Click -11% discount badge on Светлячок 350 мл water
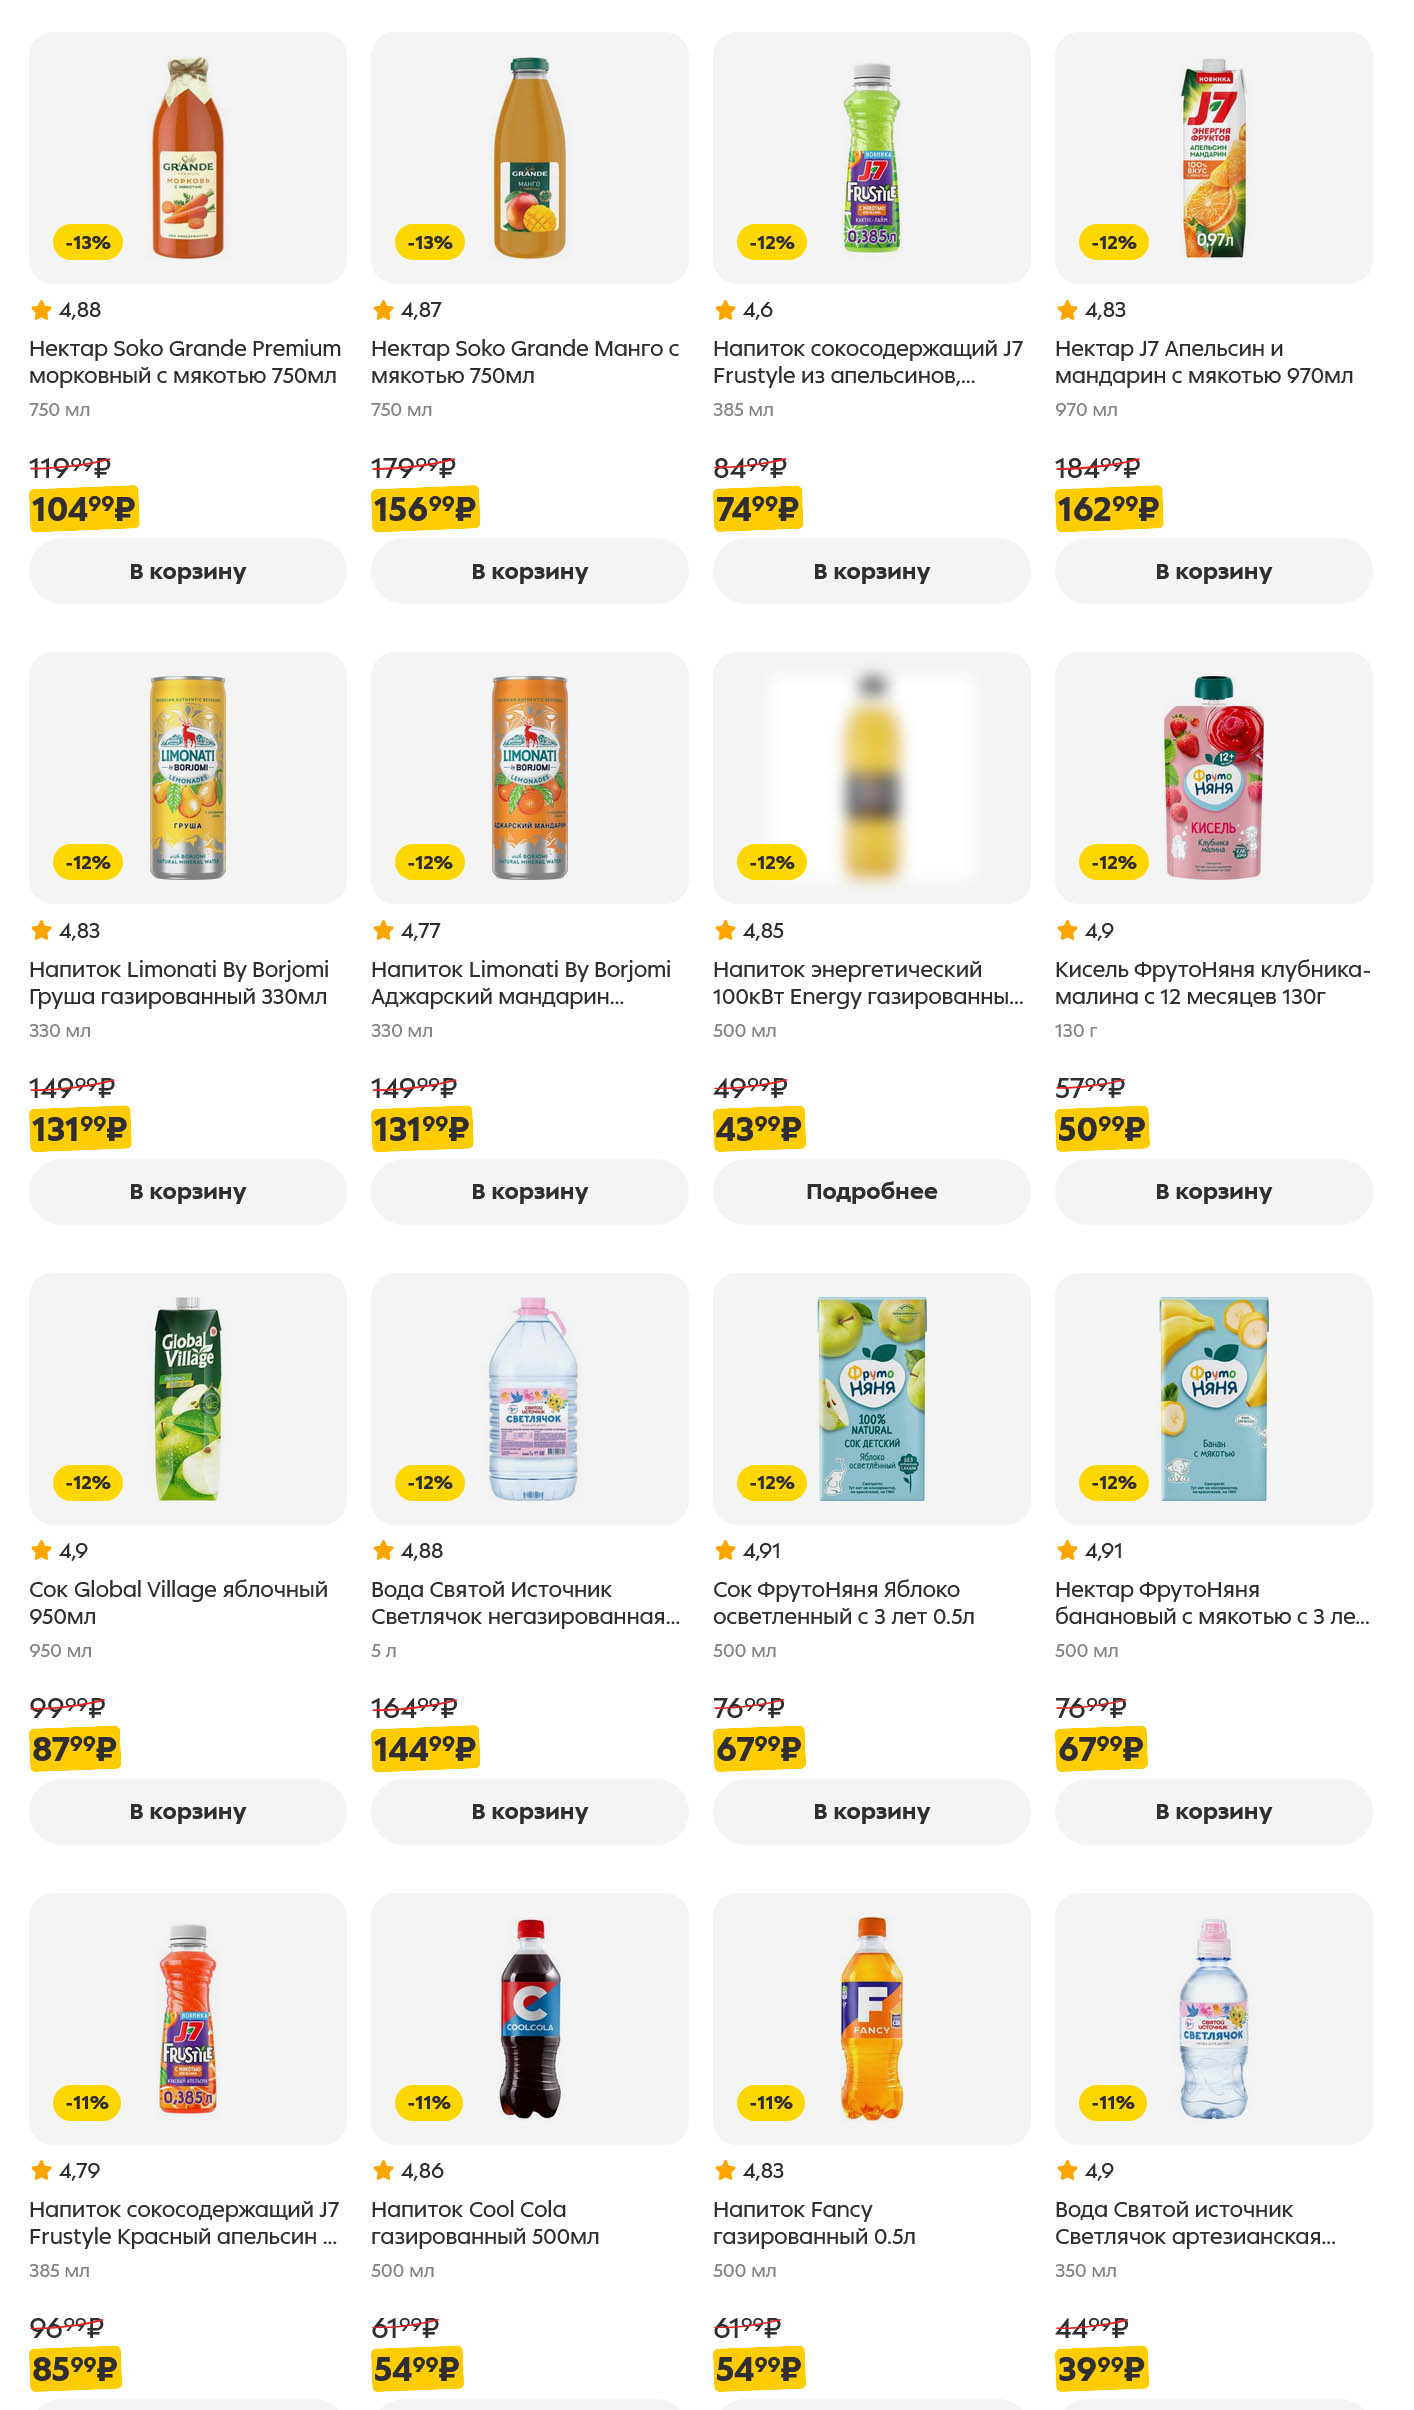1414x2410 pixels. point(1113,2102)
